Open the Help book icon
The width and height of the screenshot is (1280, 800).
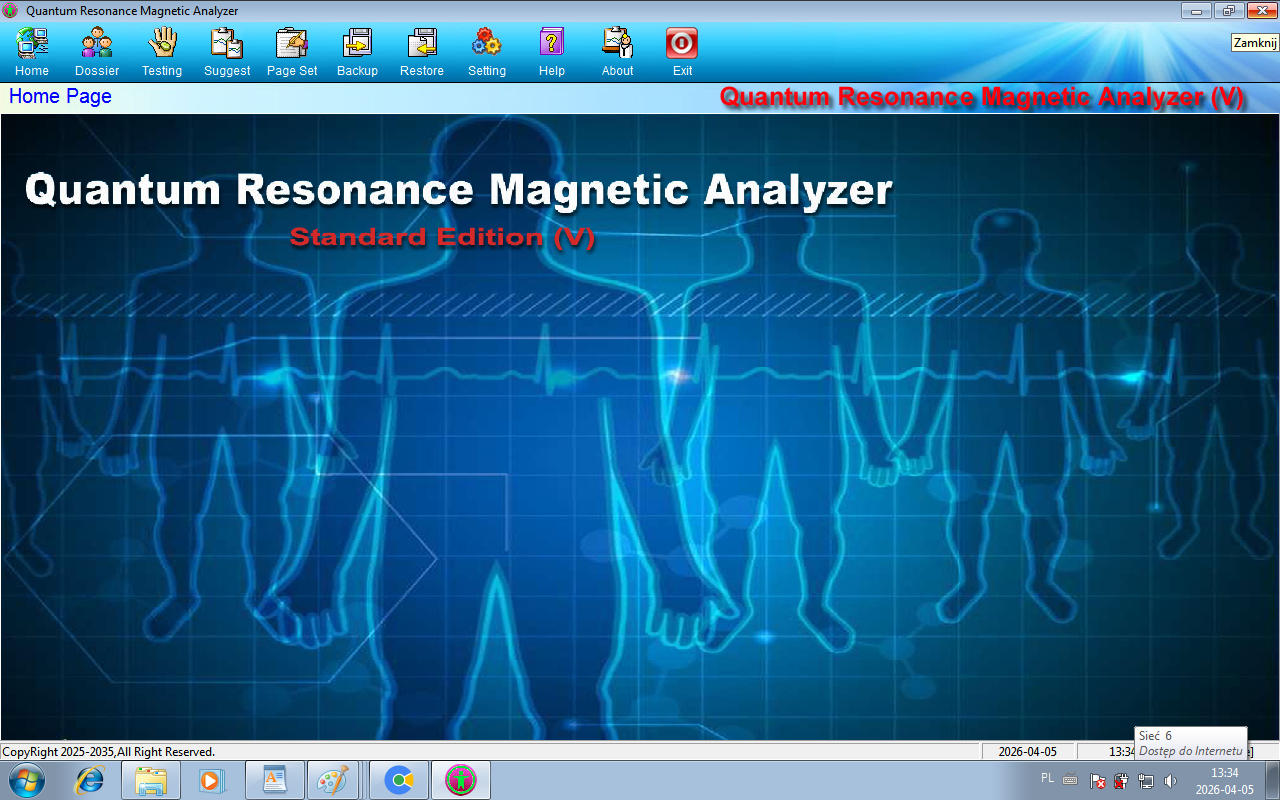[x=552, y=44]
